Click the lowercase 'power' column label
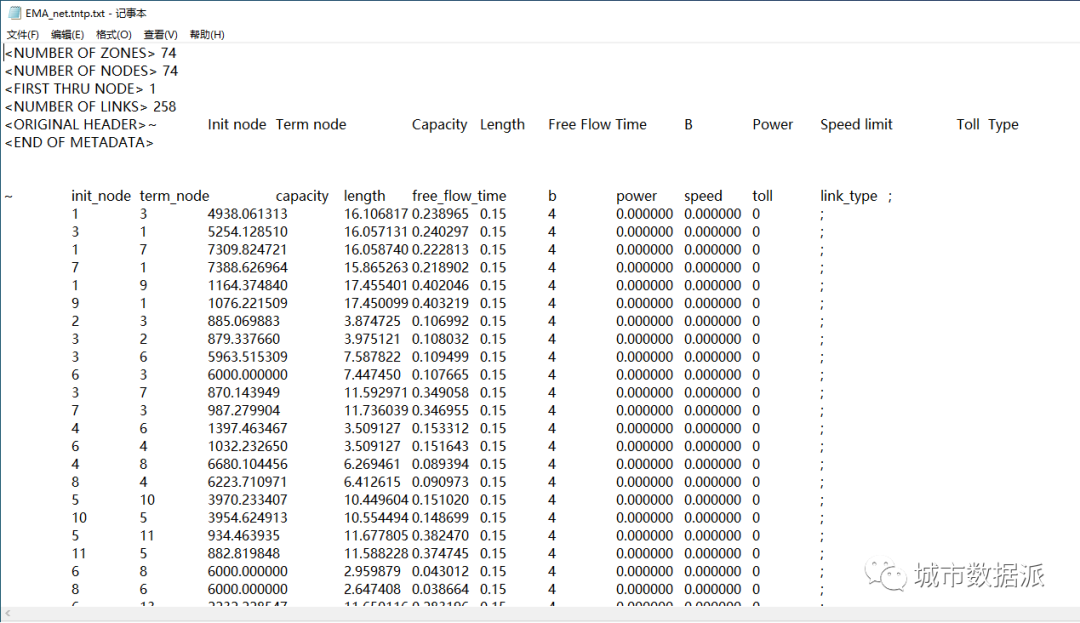The image size is (1080, 623). pyautogui.click(x=636, y=196)
